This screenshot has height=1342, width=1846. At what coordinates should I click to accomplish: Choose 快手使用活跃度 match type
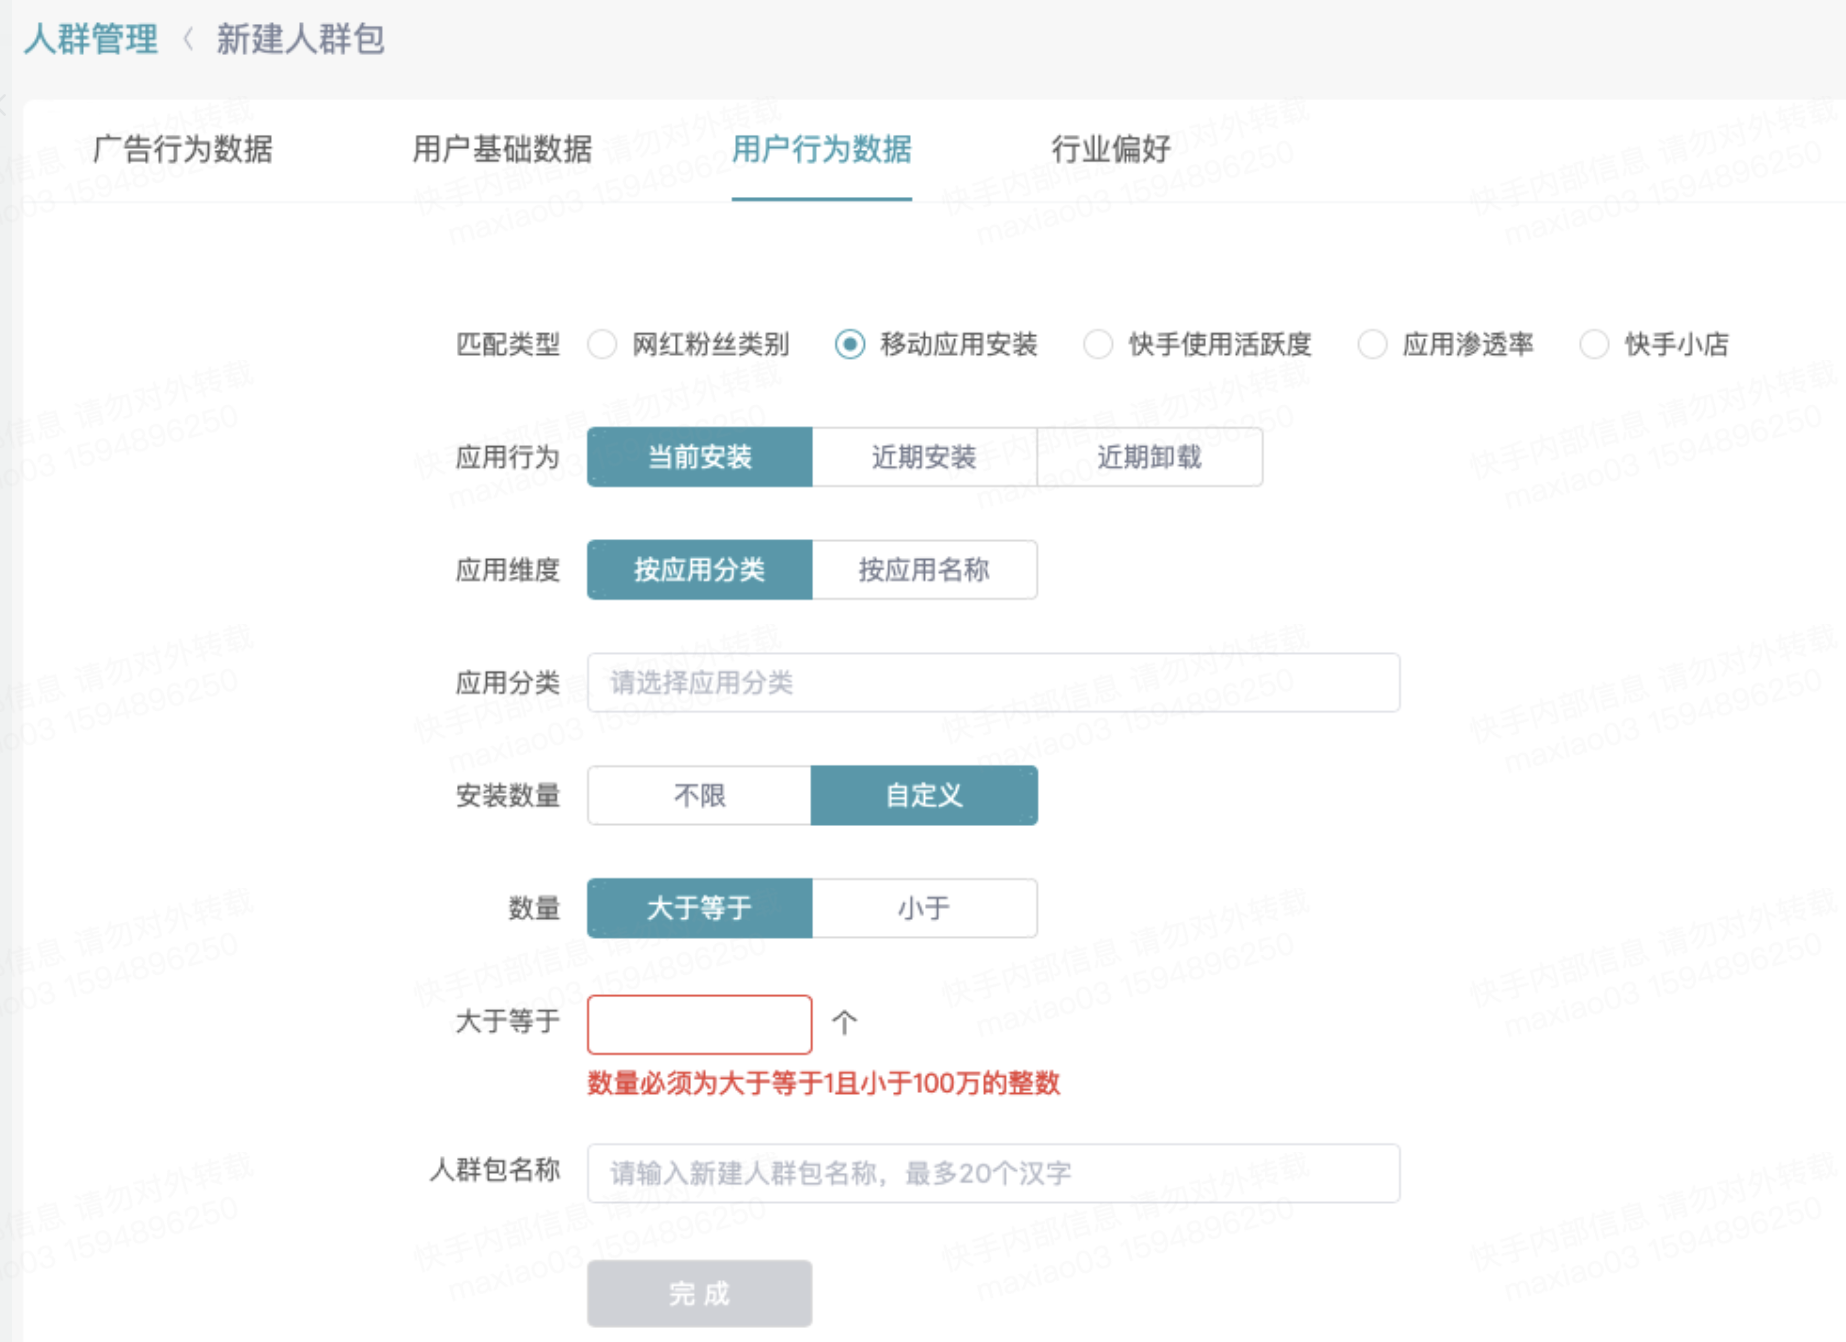point(1098,344)
